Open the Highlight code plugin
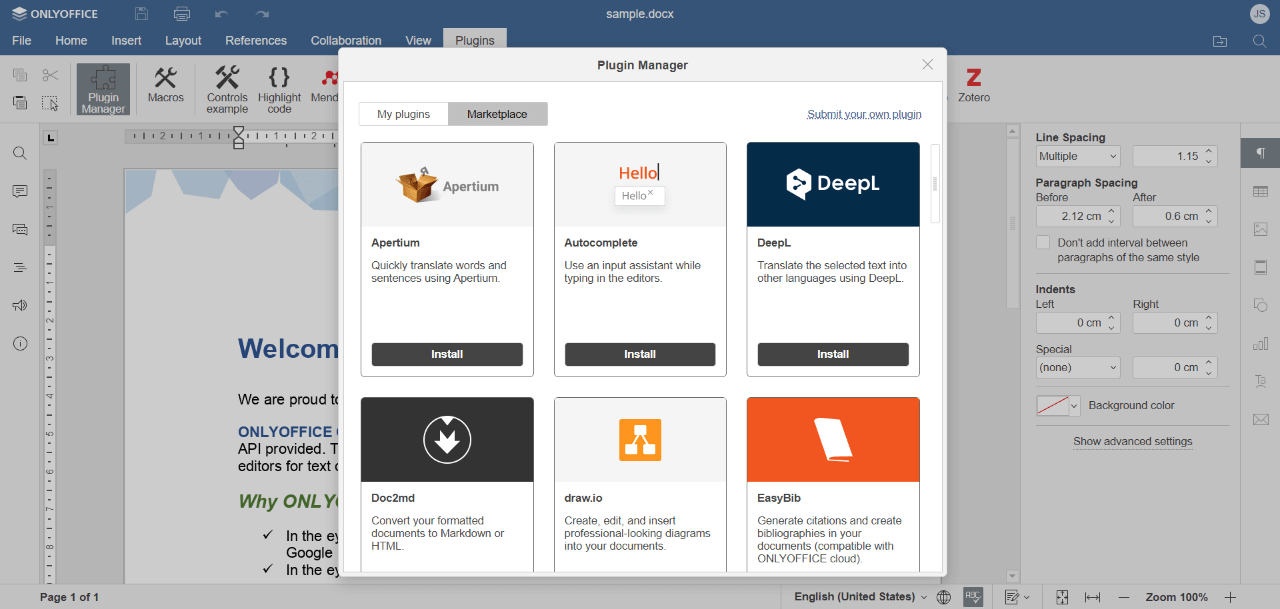 [x=279, y=89]
